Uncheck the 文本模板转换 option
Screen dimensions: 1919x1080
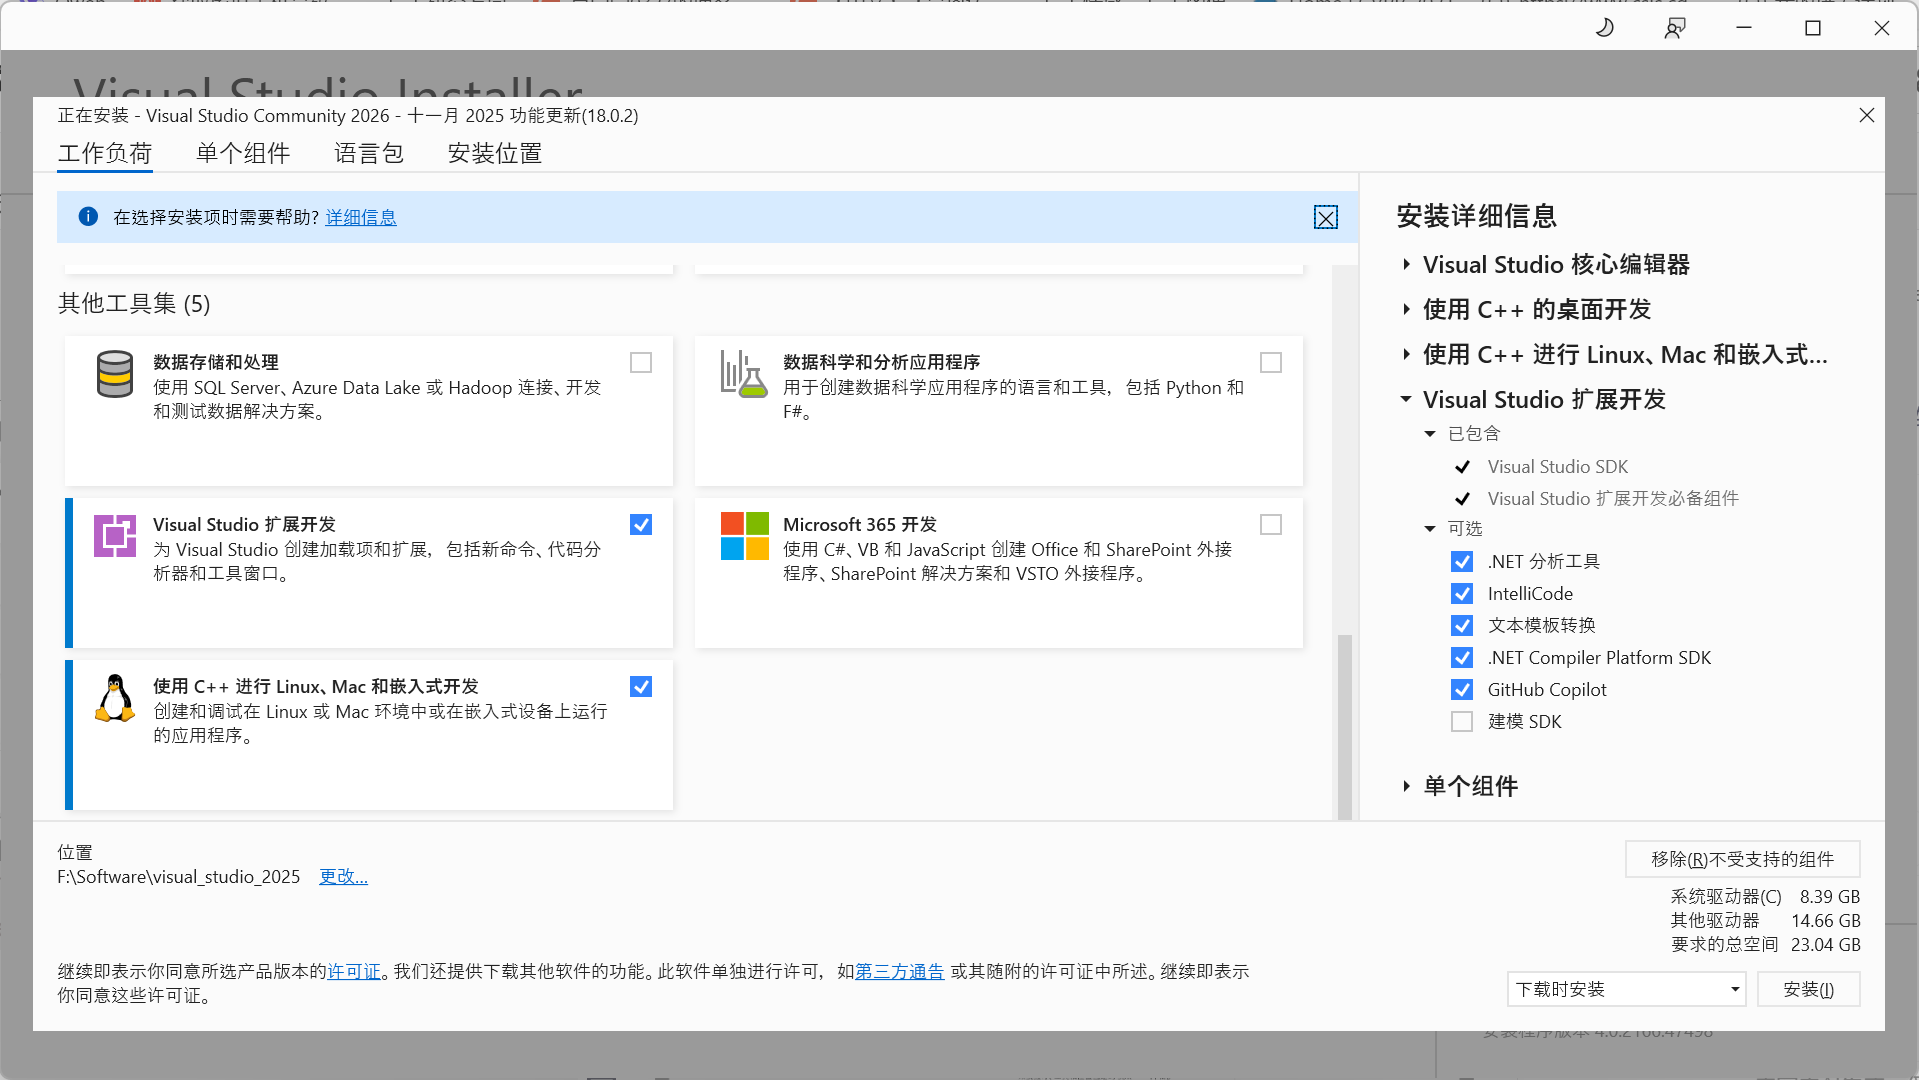point(1462,626)
